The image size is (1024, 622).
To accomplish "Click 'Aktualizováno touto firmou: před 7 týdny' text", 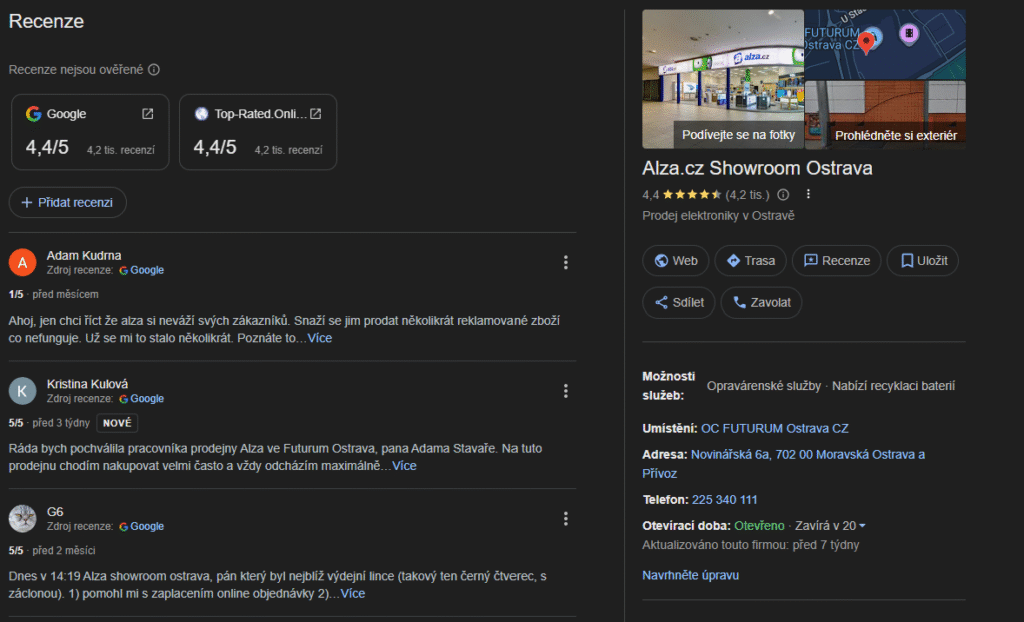I will (x=751, y=545).
